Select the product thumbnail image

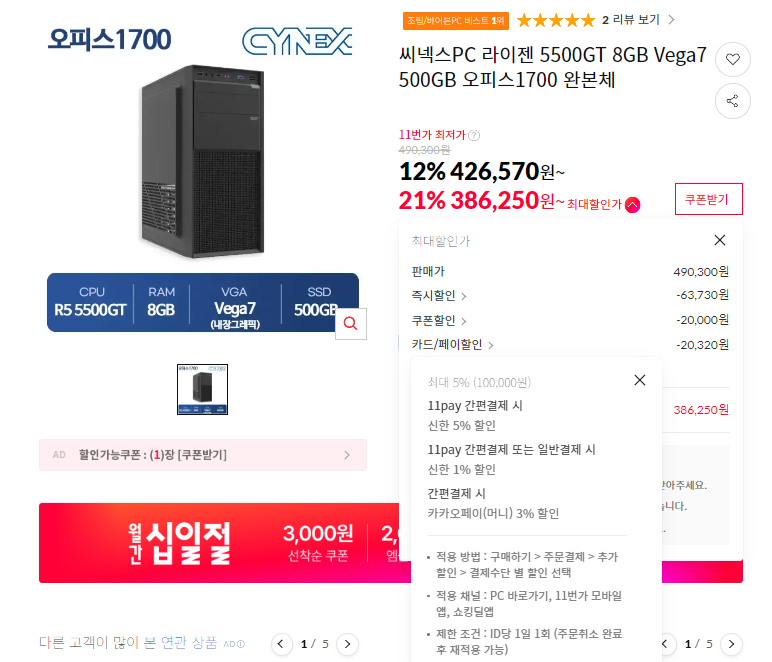[x=203, y=390]
